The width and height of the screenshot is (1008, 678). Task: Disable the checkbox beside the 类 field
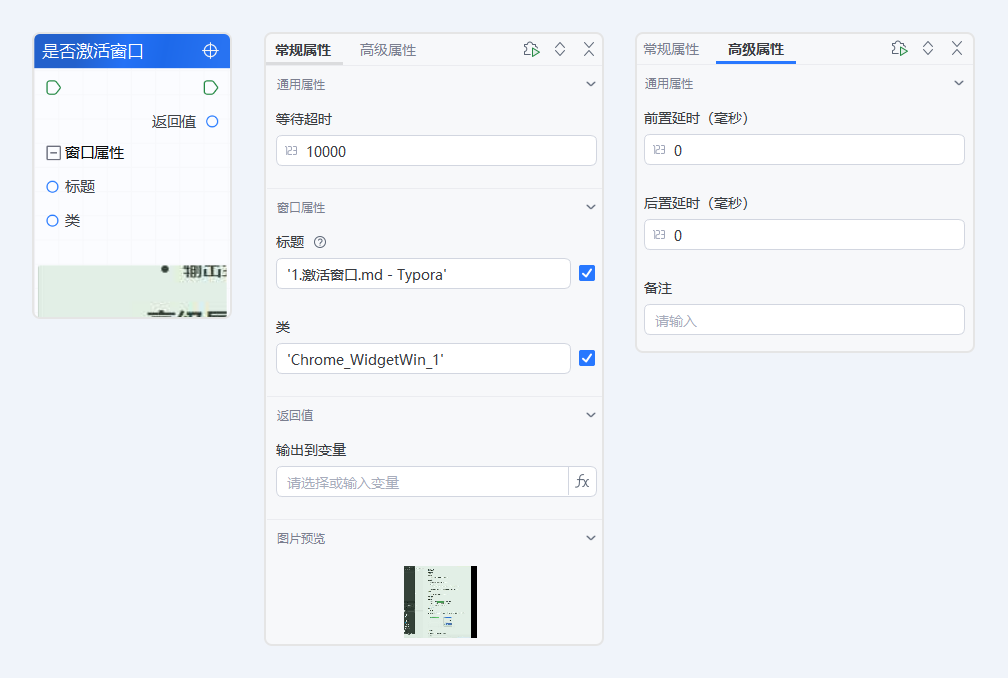[587, 358]
